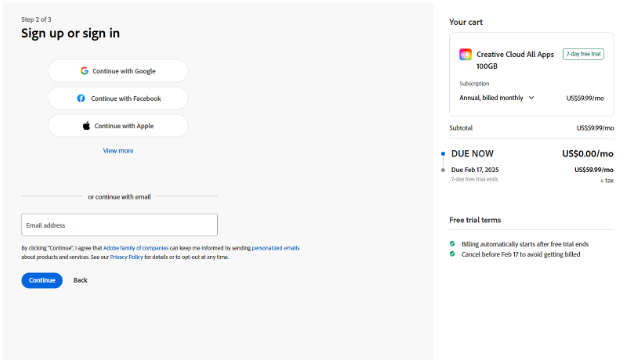
Task: Click the Creative Cloud All Apps 100GB title
Action: 515,60
